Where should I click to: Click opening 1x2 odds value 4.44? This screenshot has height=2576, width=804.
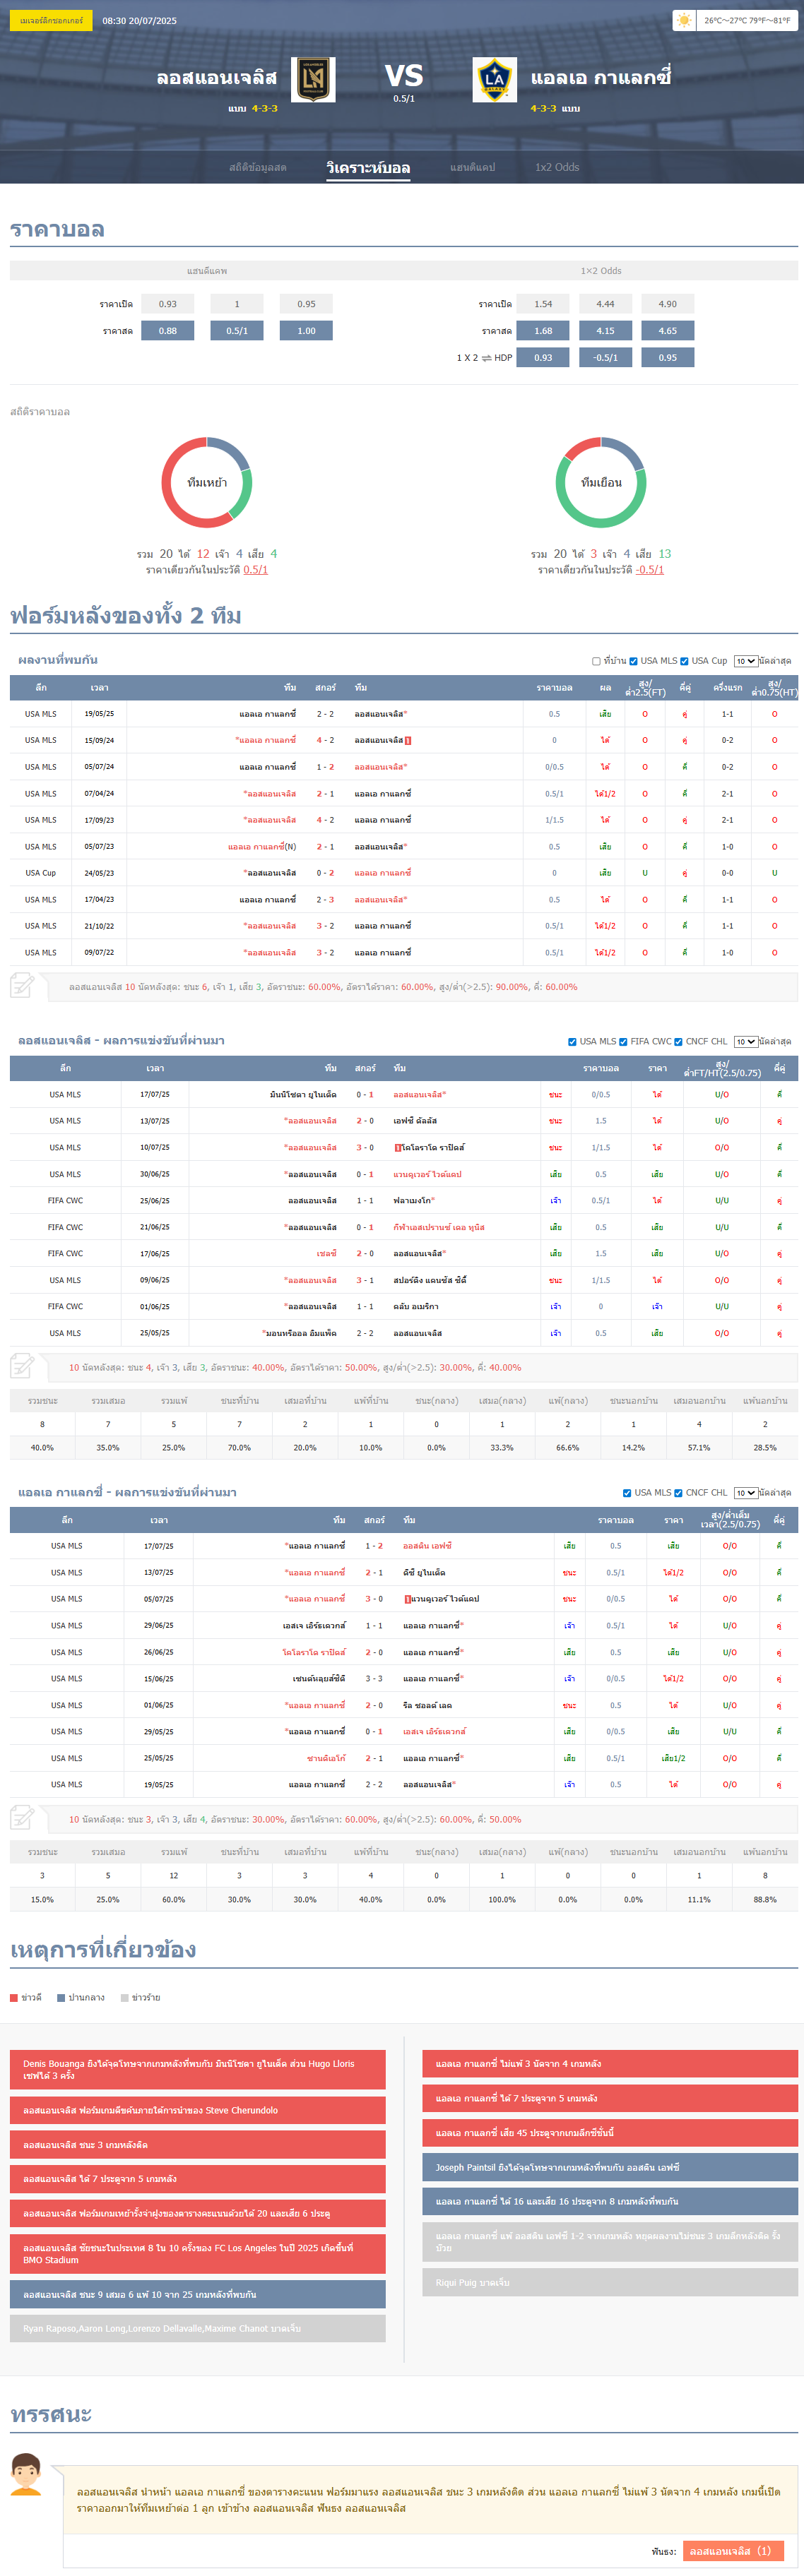click(x=605, y=304)
